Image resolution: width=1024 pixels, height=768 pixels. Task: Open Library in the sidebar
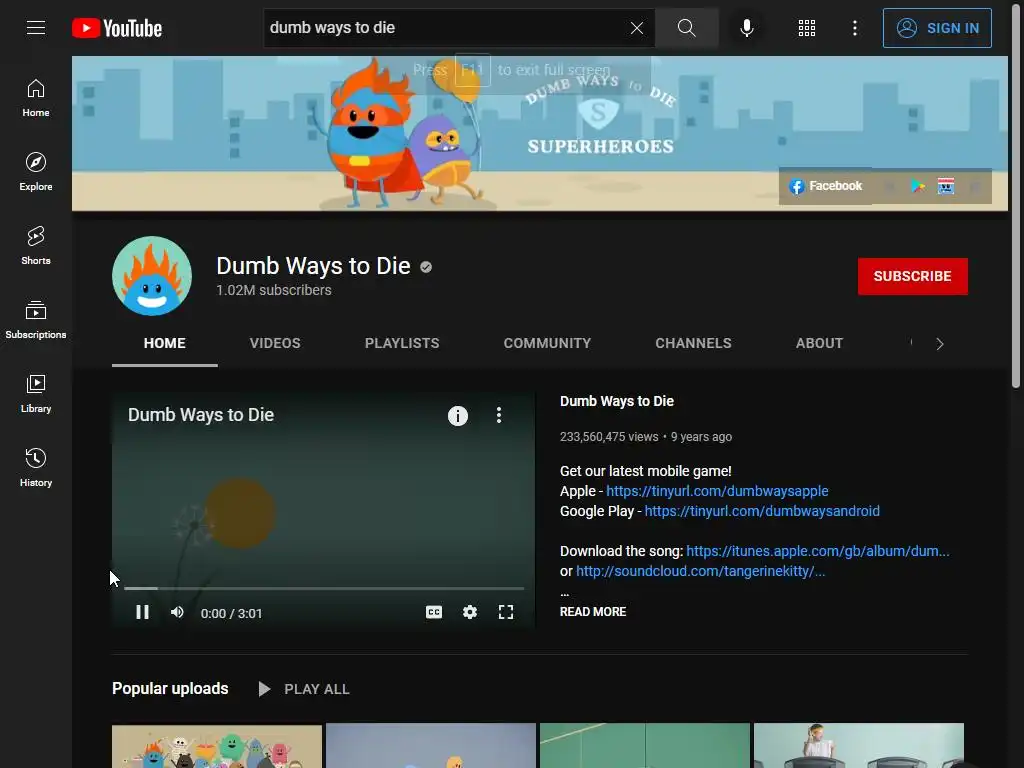pos(36,394)
